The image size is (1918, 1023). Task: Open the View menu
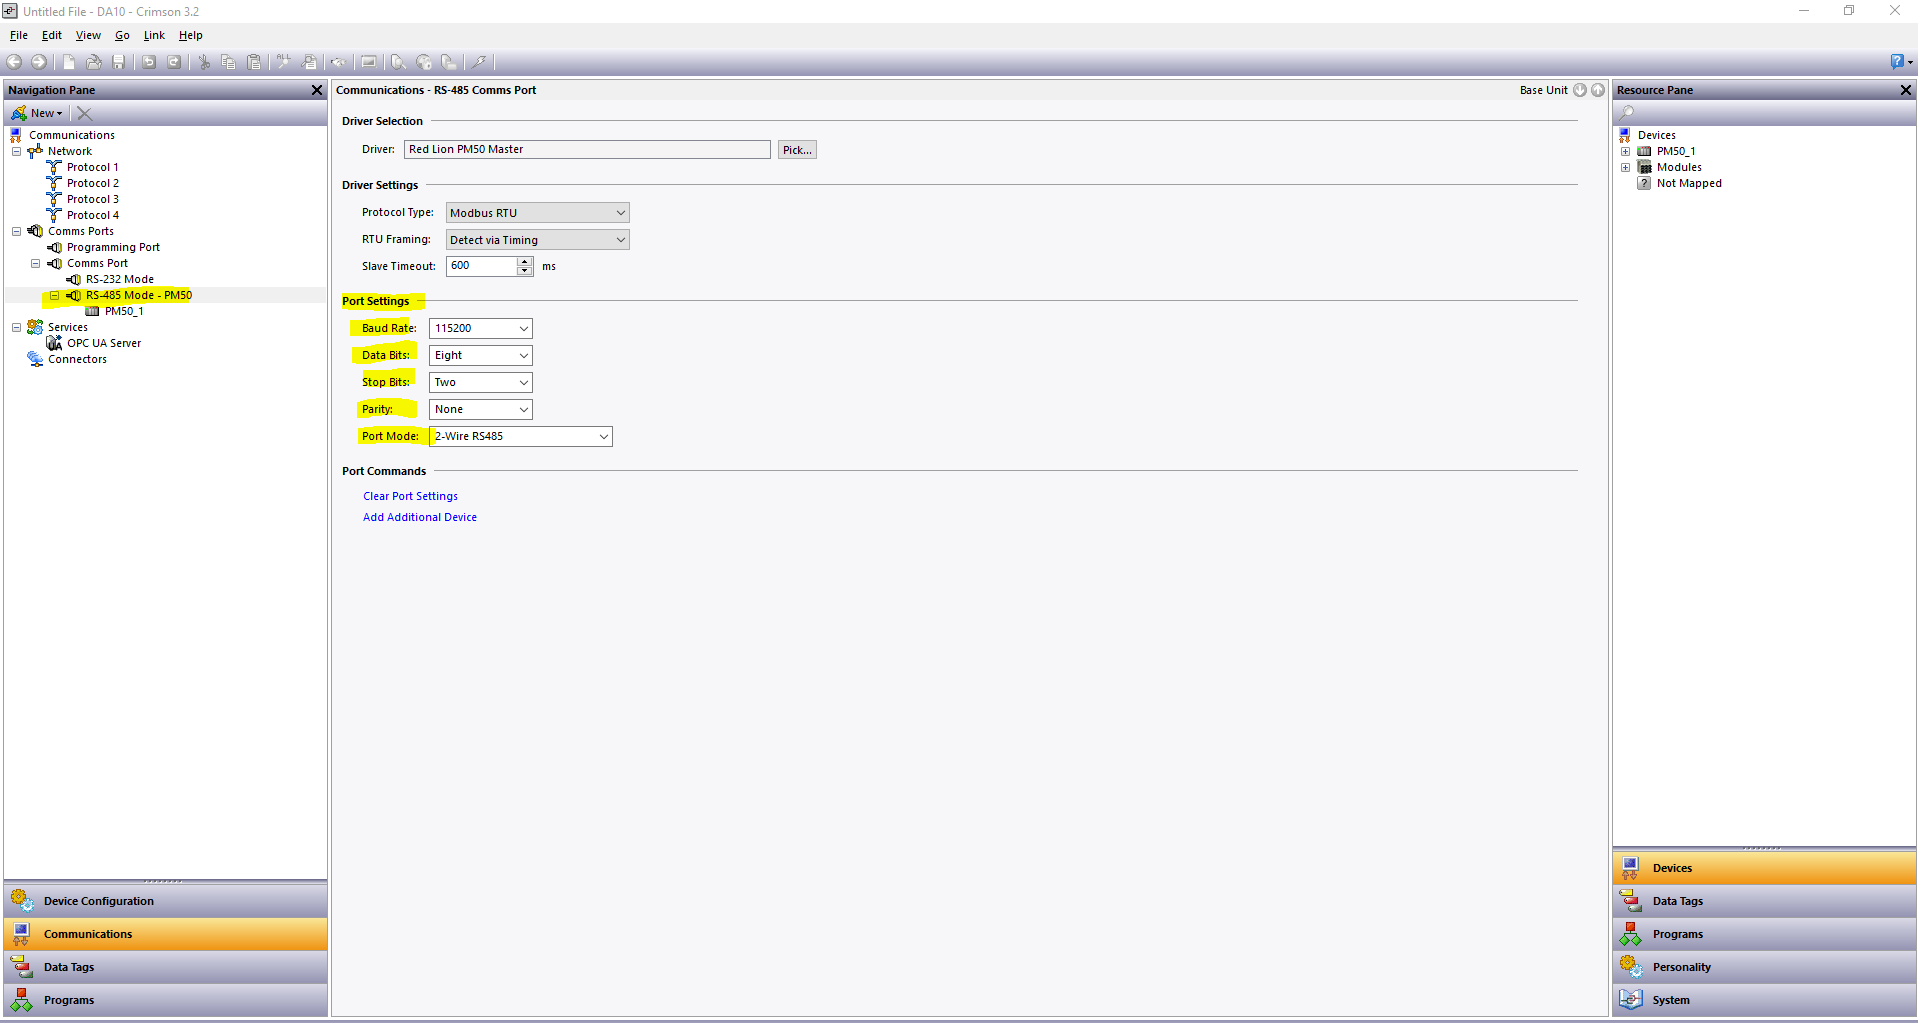coord(88,35)
